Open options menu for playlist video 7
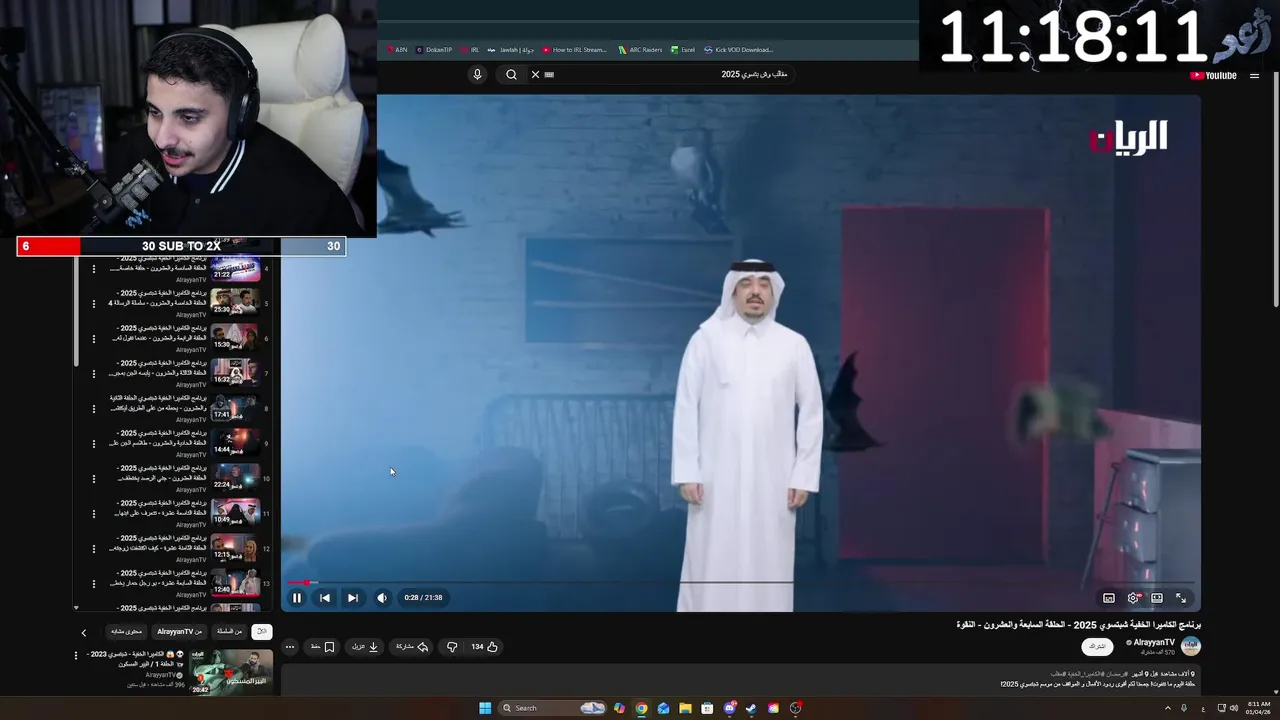The width and height of the screenshot is (1280, 720). pos(94,374)
